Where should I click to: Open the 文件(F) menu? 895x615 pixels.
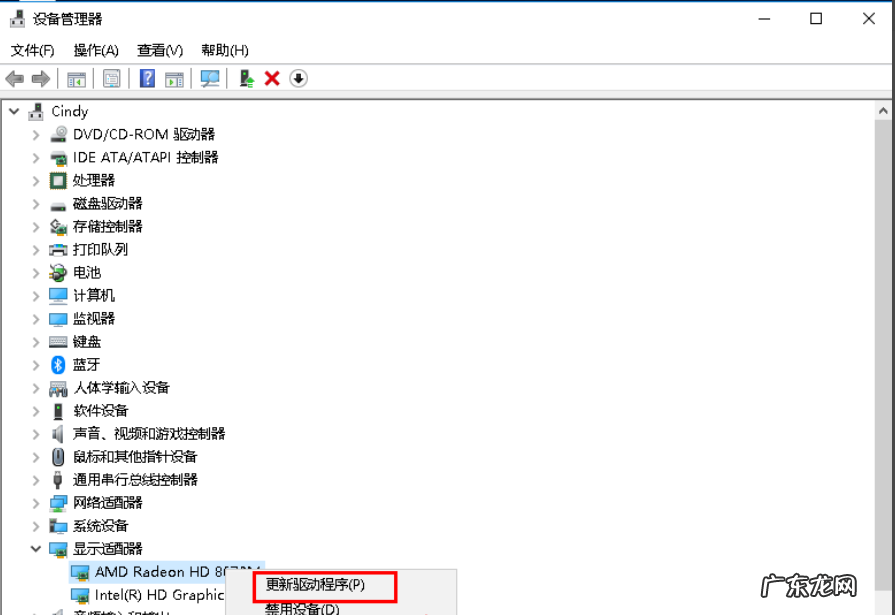tap(32, 50)
